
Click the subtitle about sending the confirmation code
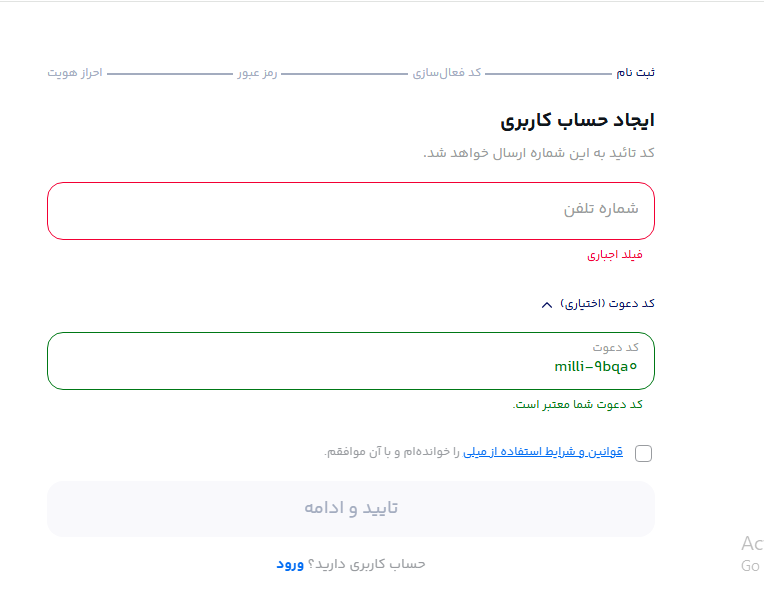pyautogui.click(x=538, y=153)
